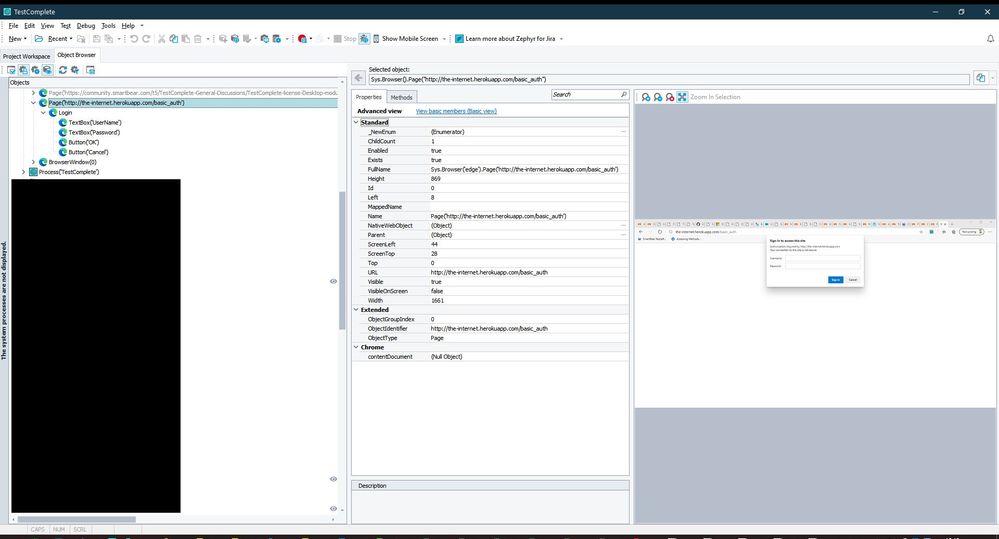Image resolution: width=999 pixels, height=539 pixels.
Task: Click the Undo icon in the toolbar
Action: (133, 39)
